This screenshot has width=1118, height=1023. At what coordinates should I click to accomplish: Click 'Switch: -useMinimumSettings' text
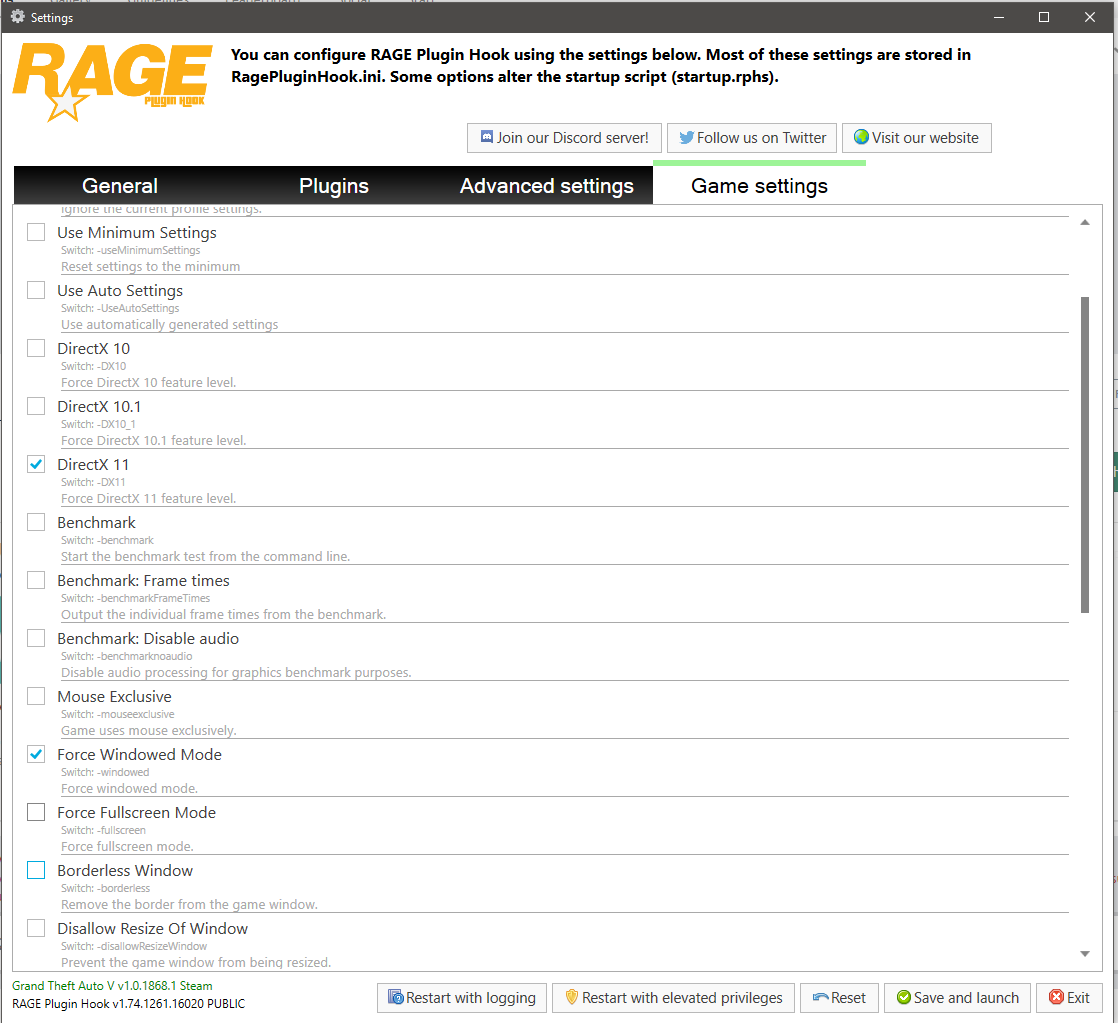130,250
